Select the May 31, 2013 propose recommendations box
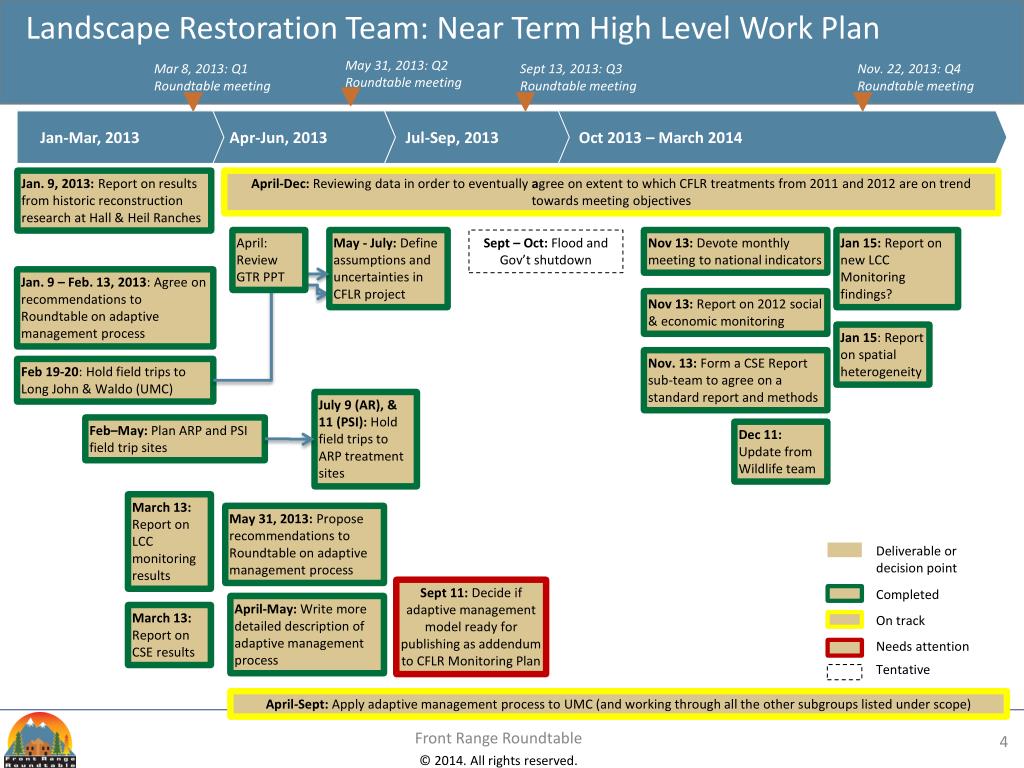 pyautogui.click(x=304, y=544)
